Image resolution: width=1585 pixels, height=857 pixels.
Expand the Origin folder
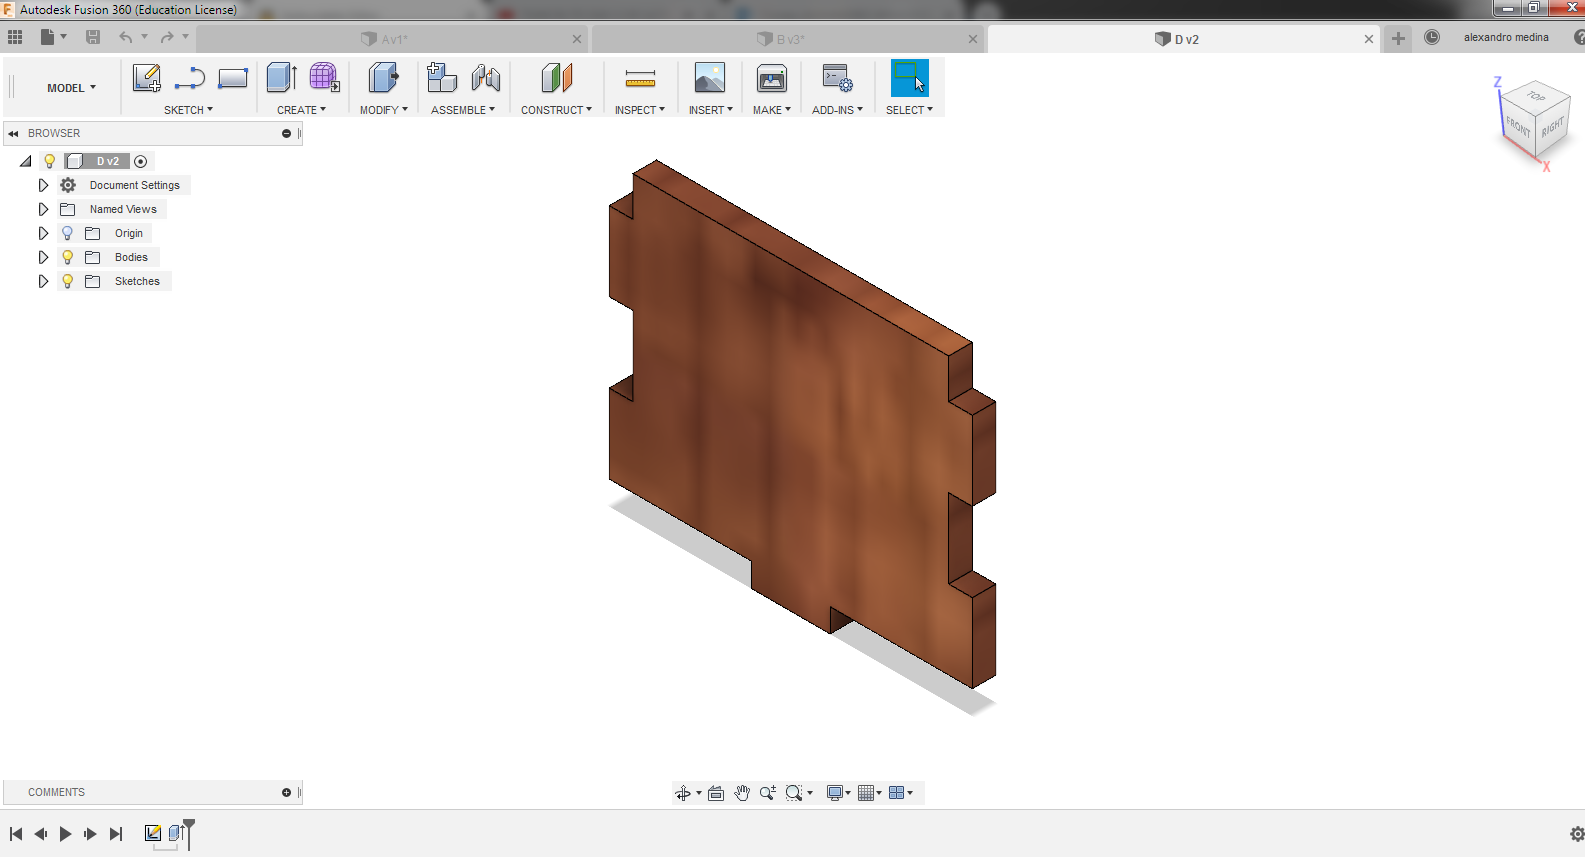coord(43,233)
